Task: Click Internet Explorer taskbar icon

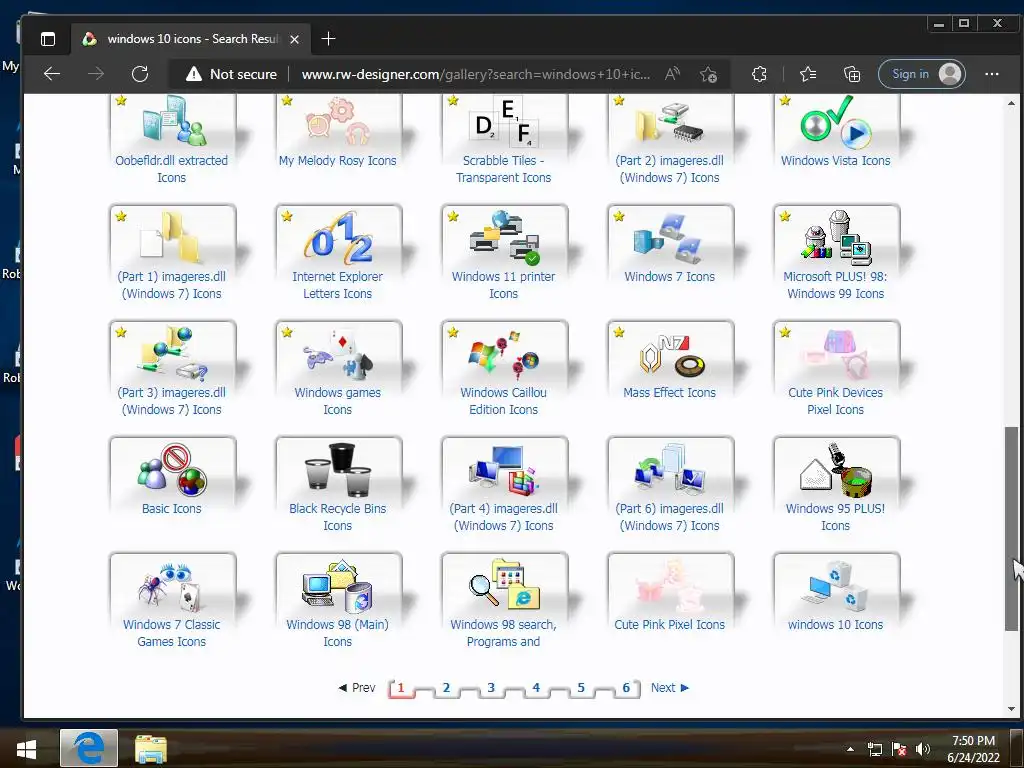Action: (x=89, y=748)
